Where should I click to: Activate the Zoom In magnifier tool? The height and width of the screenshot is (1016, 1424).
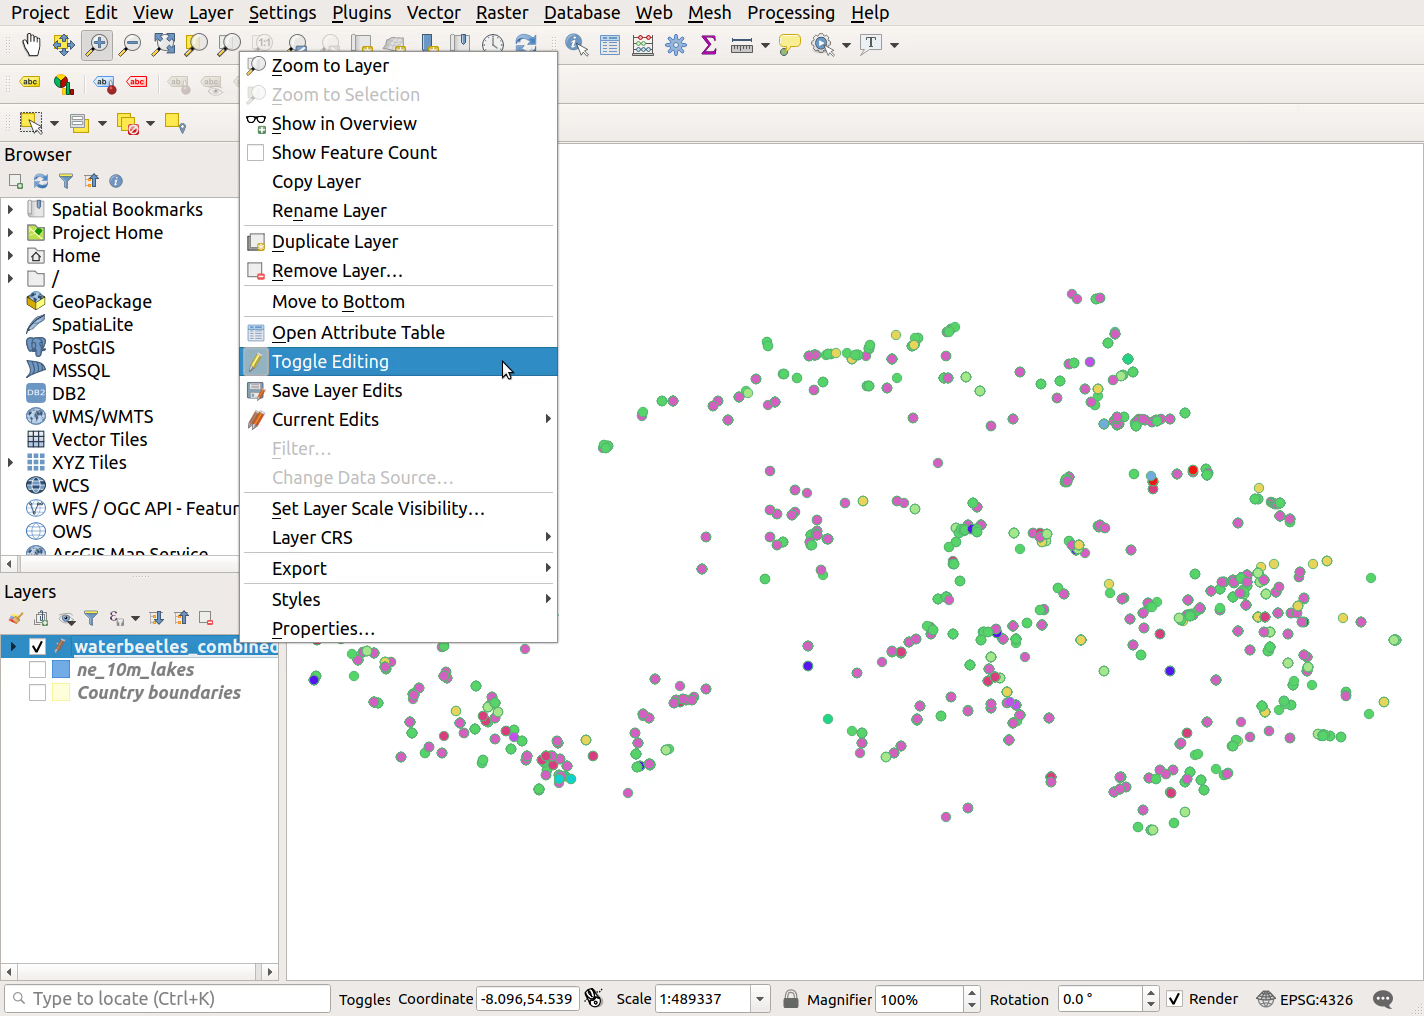pos(97,44)
